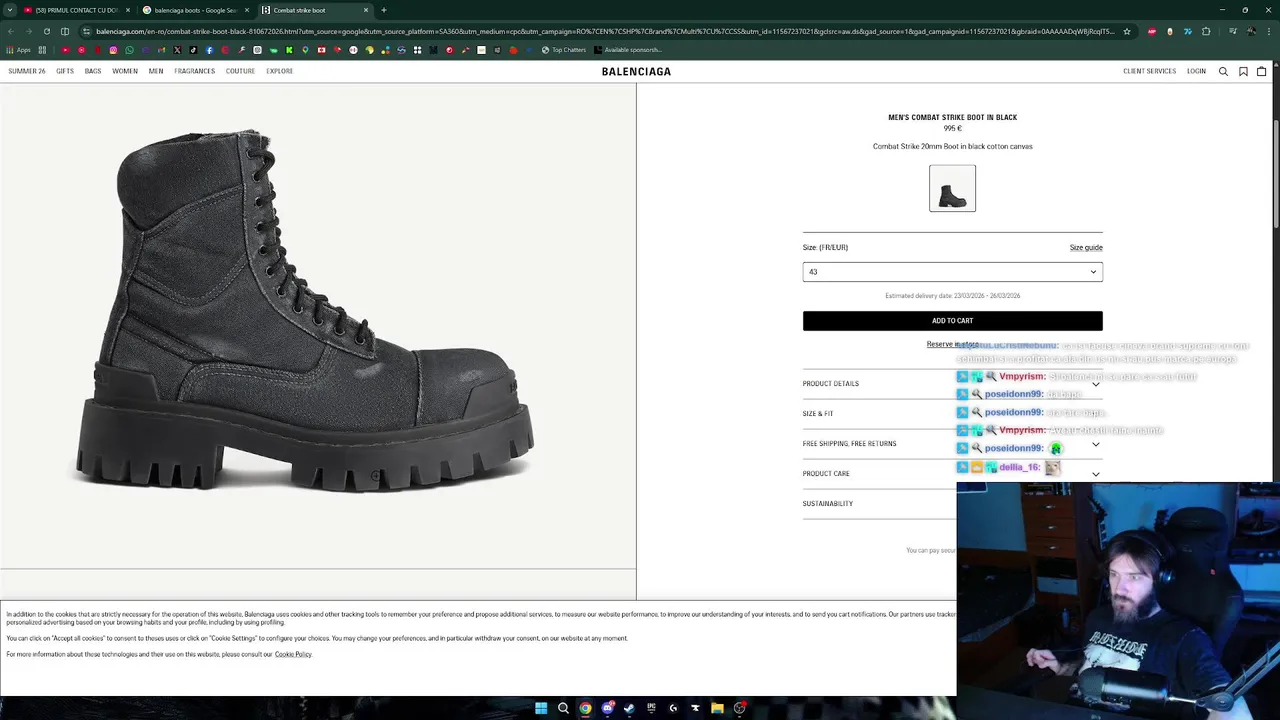Open the Summer 26 menu
The image size is (1280, 720).
click(27, 71)
